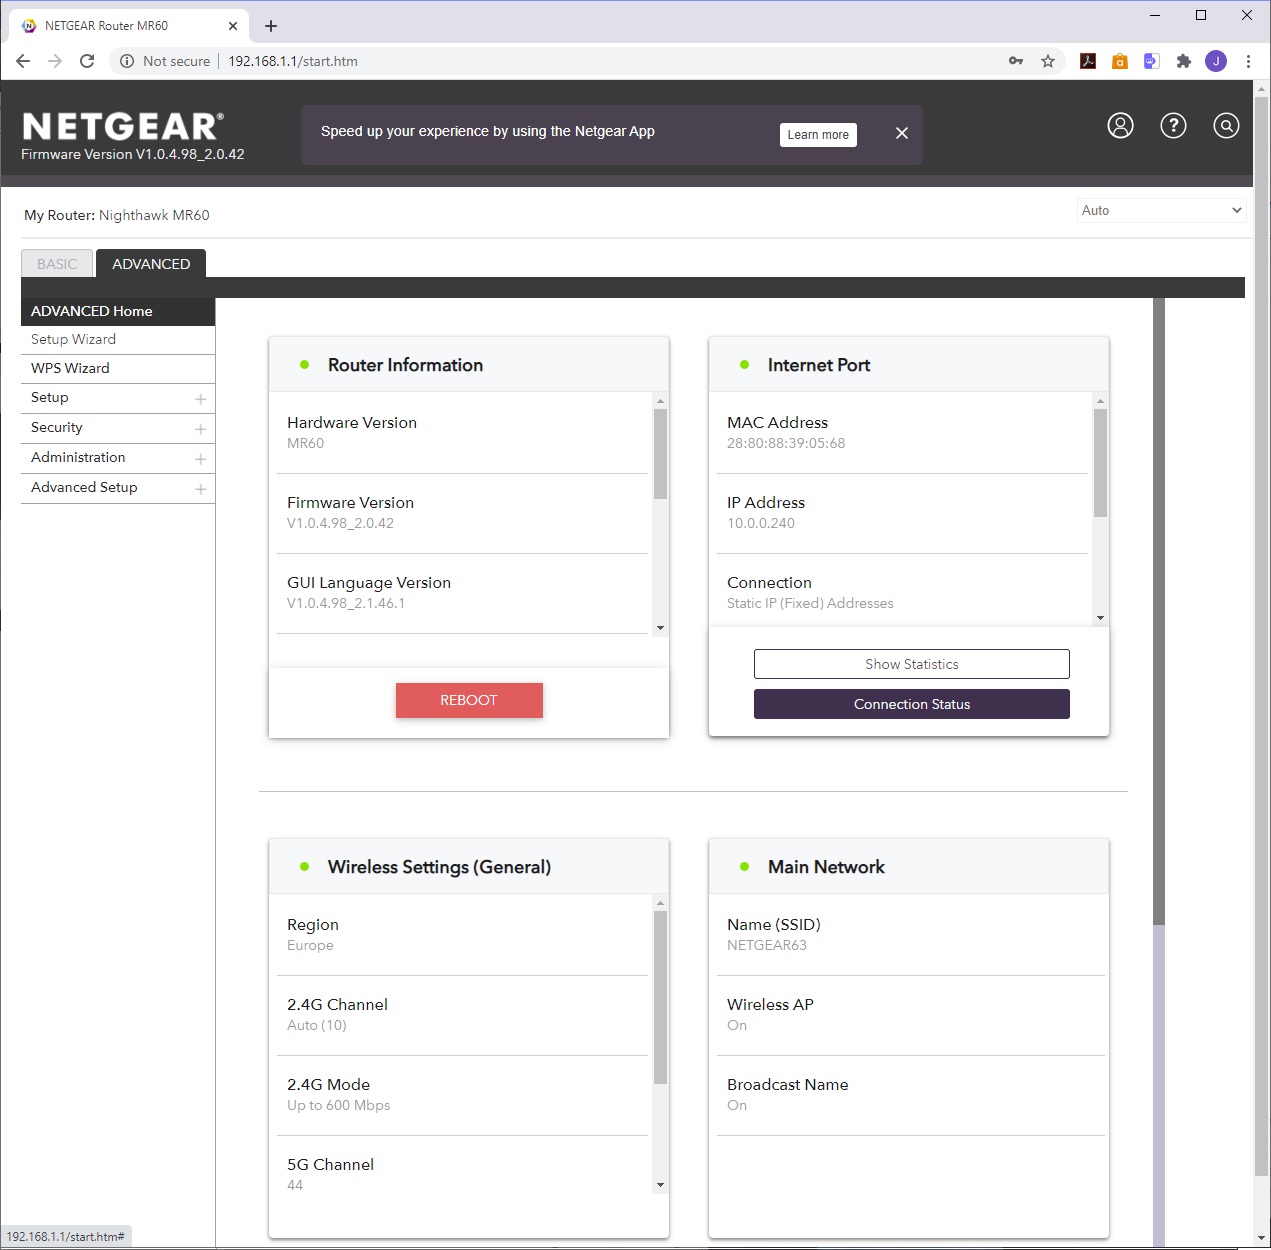Click the Show Statistics button

coord(912,664)
